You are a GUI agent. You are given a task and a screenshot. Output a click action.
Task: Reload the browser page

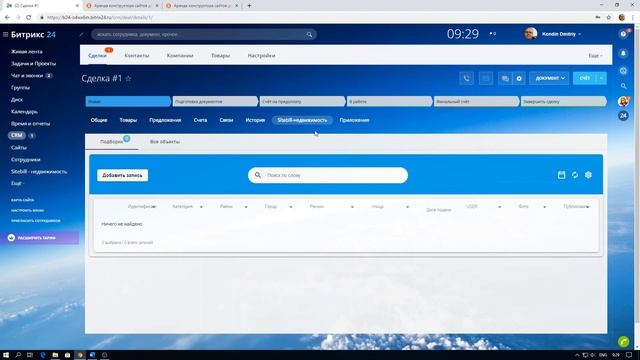pyautogui.click(x=29, y=17)
